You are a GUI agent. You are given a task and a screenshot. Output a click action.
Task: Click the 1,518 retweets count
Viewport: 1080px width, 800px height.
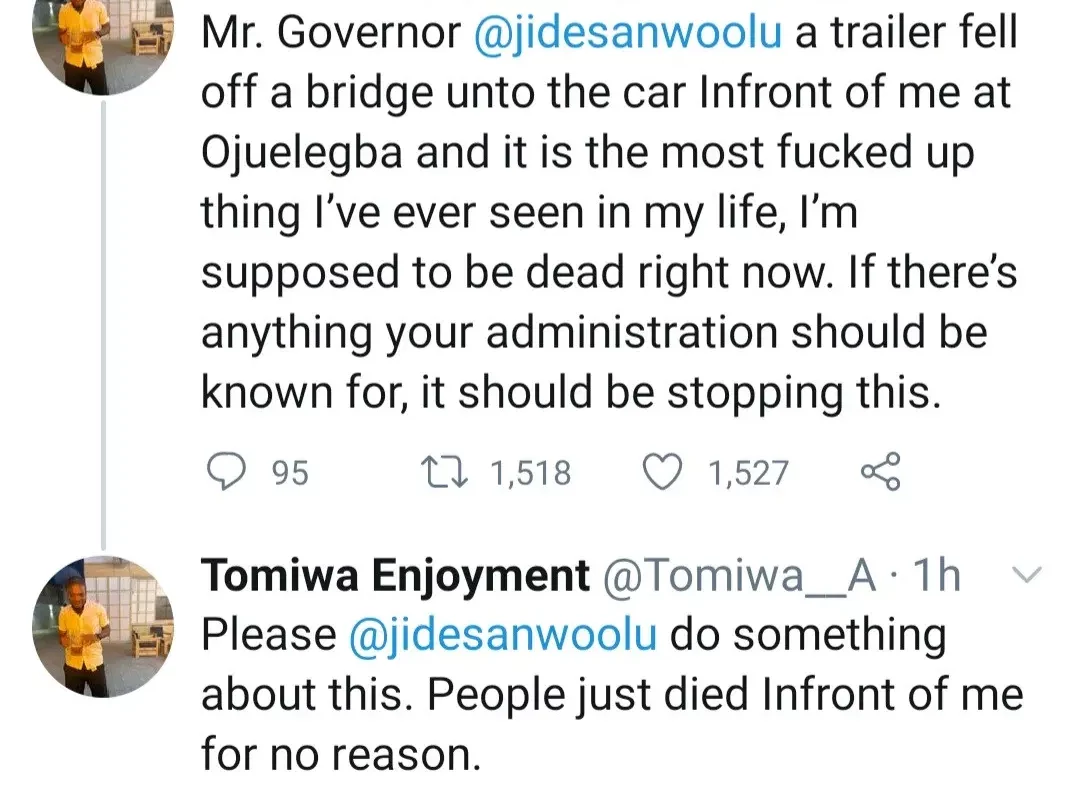pyautogui.click(x=530, y=472)
